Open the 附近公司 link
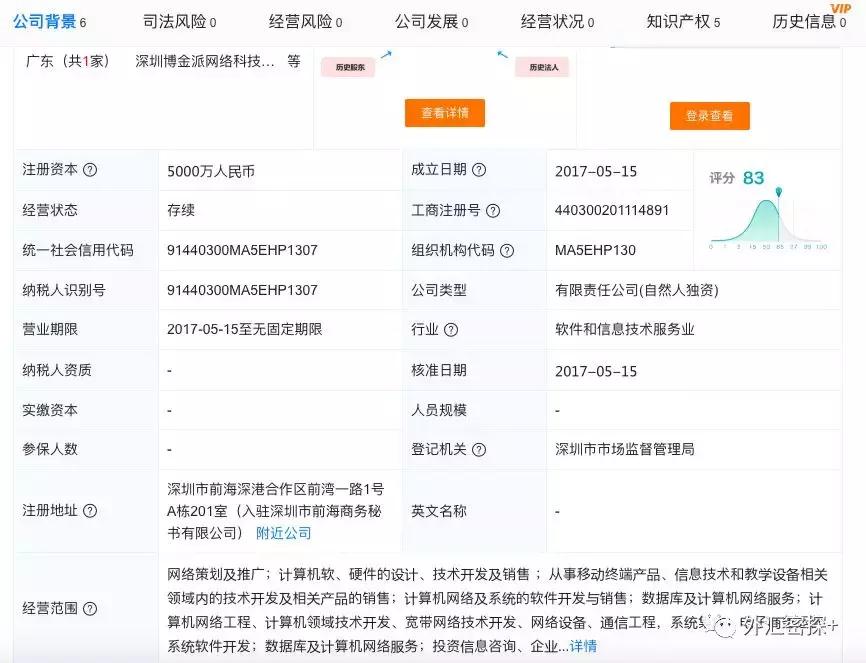The image size is (866, 663). click(x=285, y=532)
